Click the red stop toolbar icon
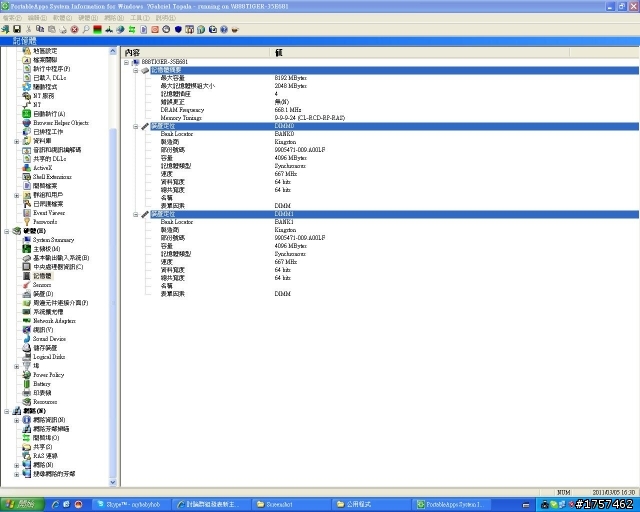The height and width of the screenshot is (512, 640). coord(74,29)
